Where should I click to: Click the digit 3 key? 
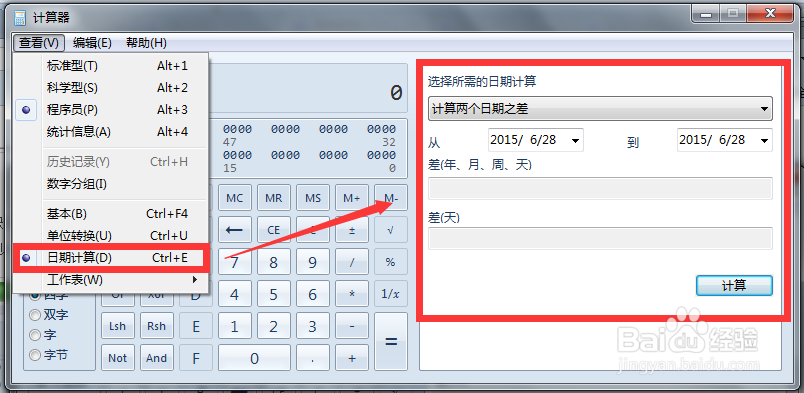(x=313, y=326)
